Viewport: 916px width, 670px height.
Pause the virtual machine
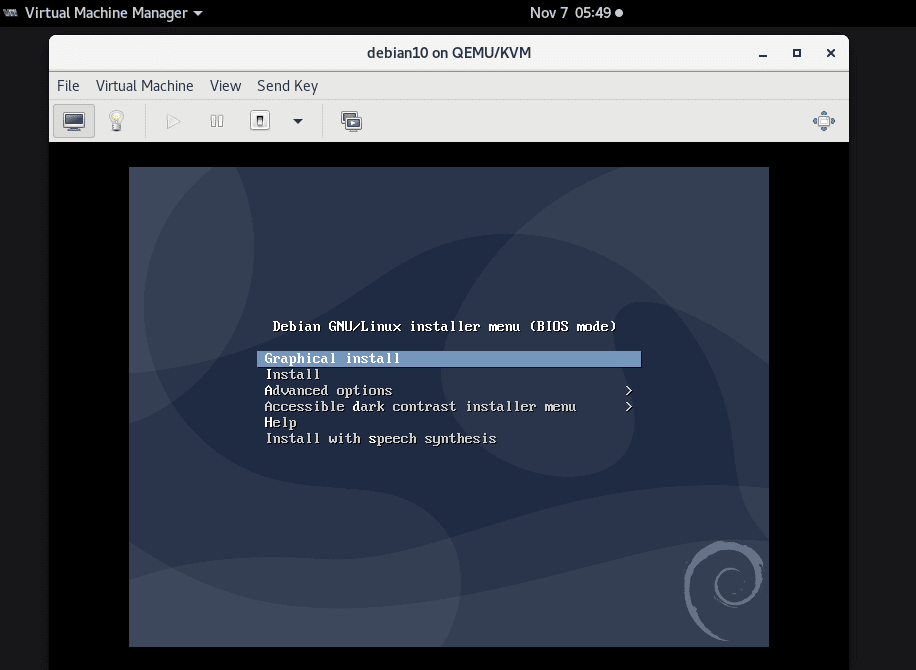point(217,121)
